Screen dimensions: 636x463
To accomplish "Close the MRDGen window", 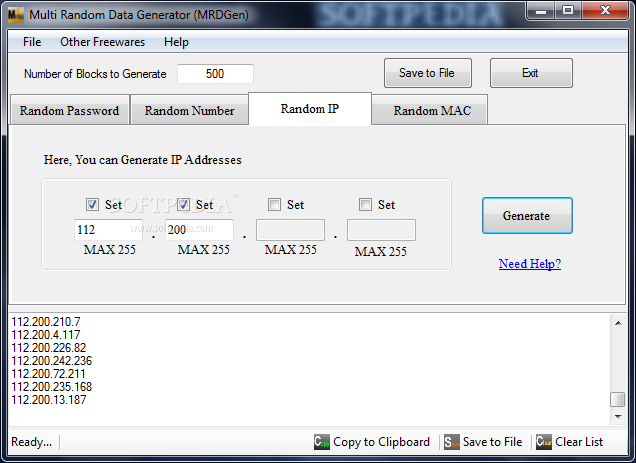I will pyautogui.click(x=605, y=11).
